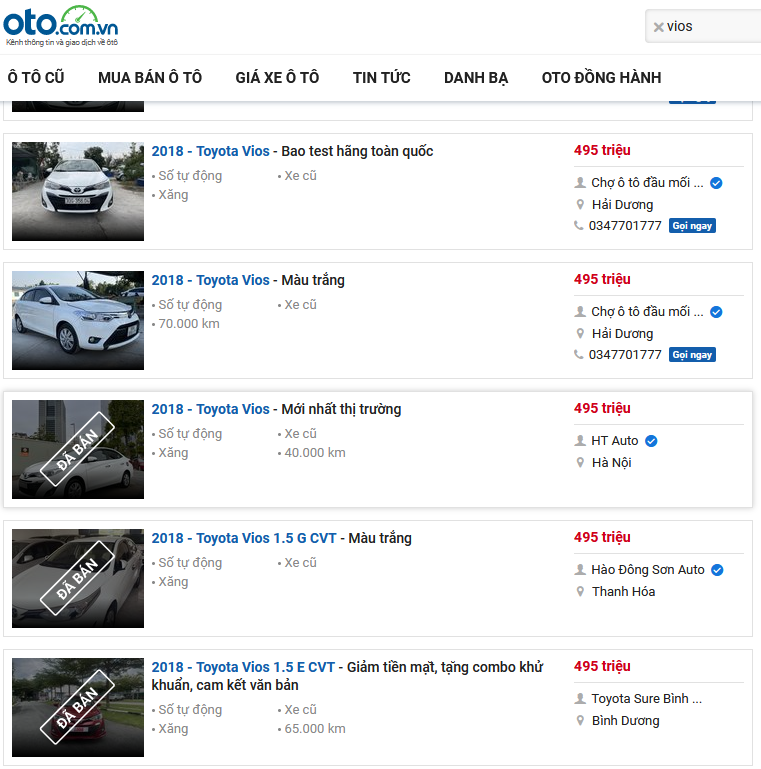Click seller Hào Đông Sơn Auto

[x=648, y=569]
